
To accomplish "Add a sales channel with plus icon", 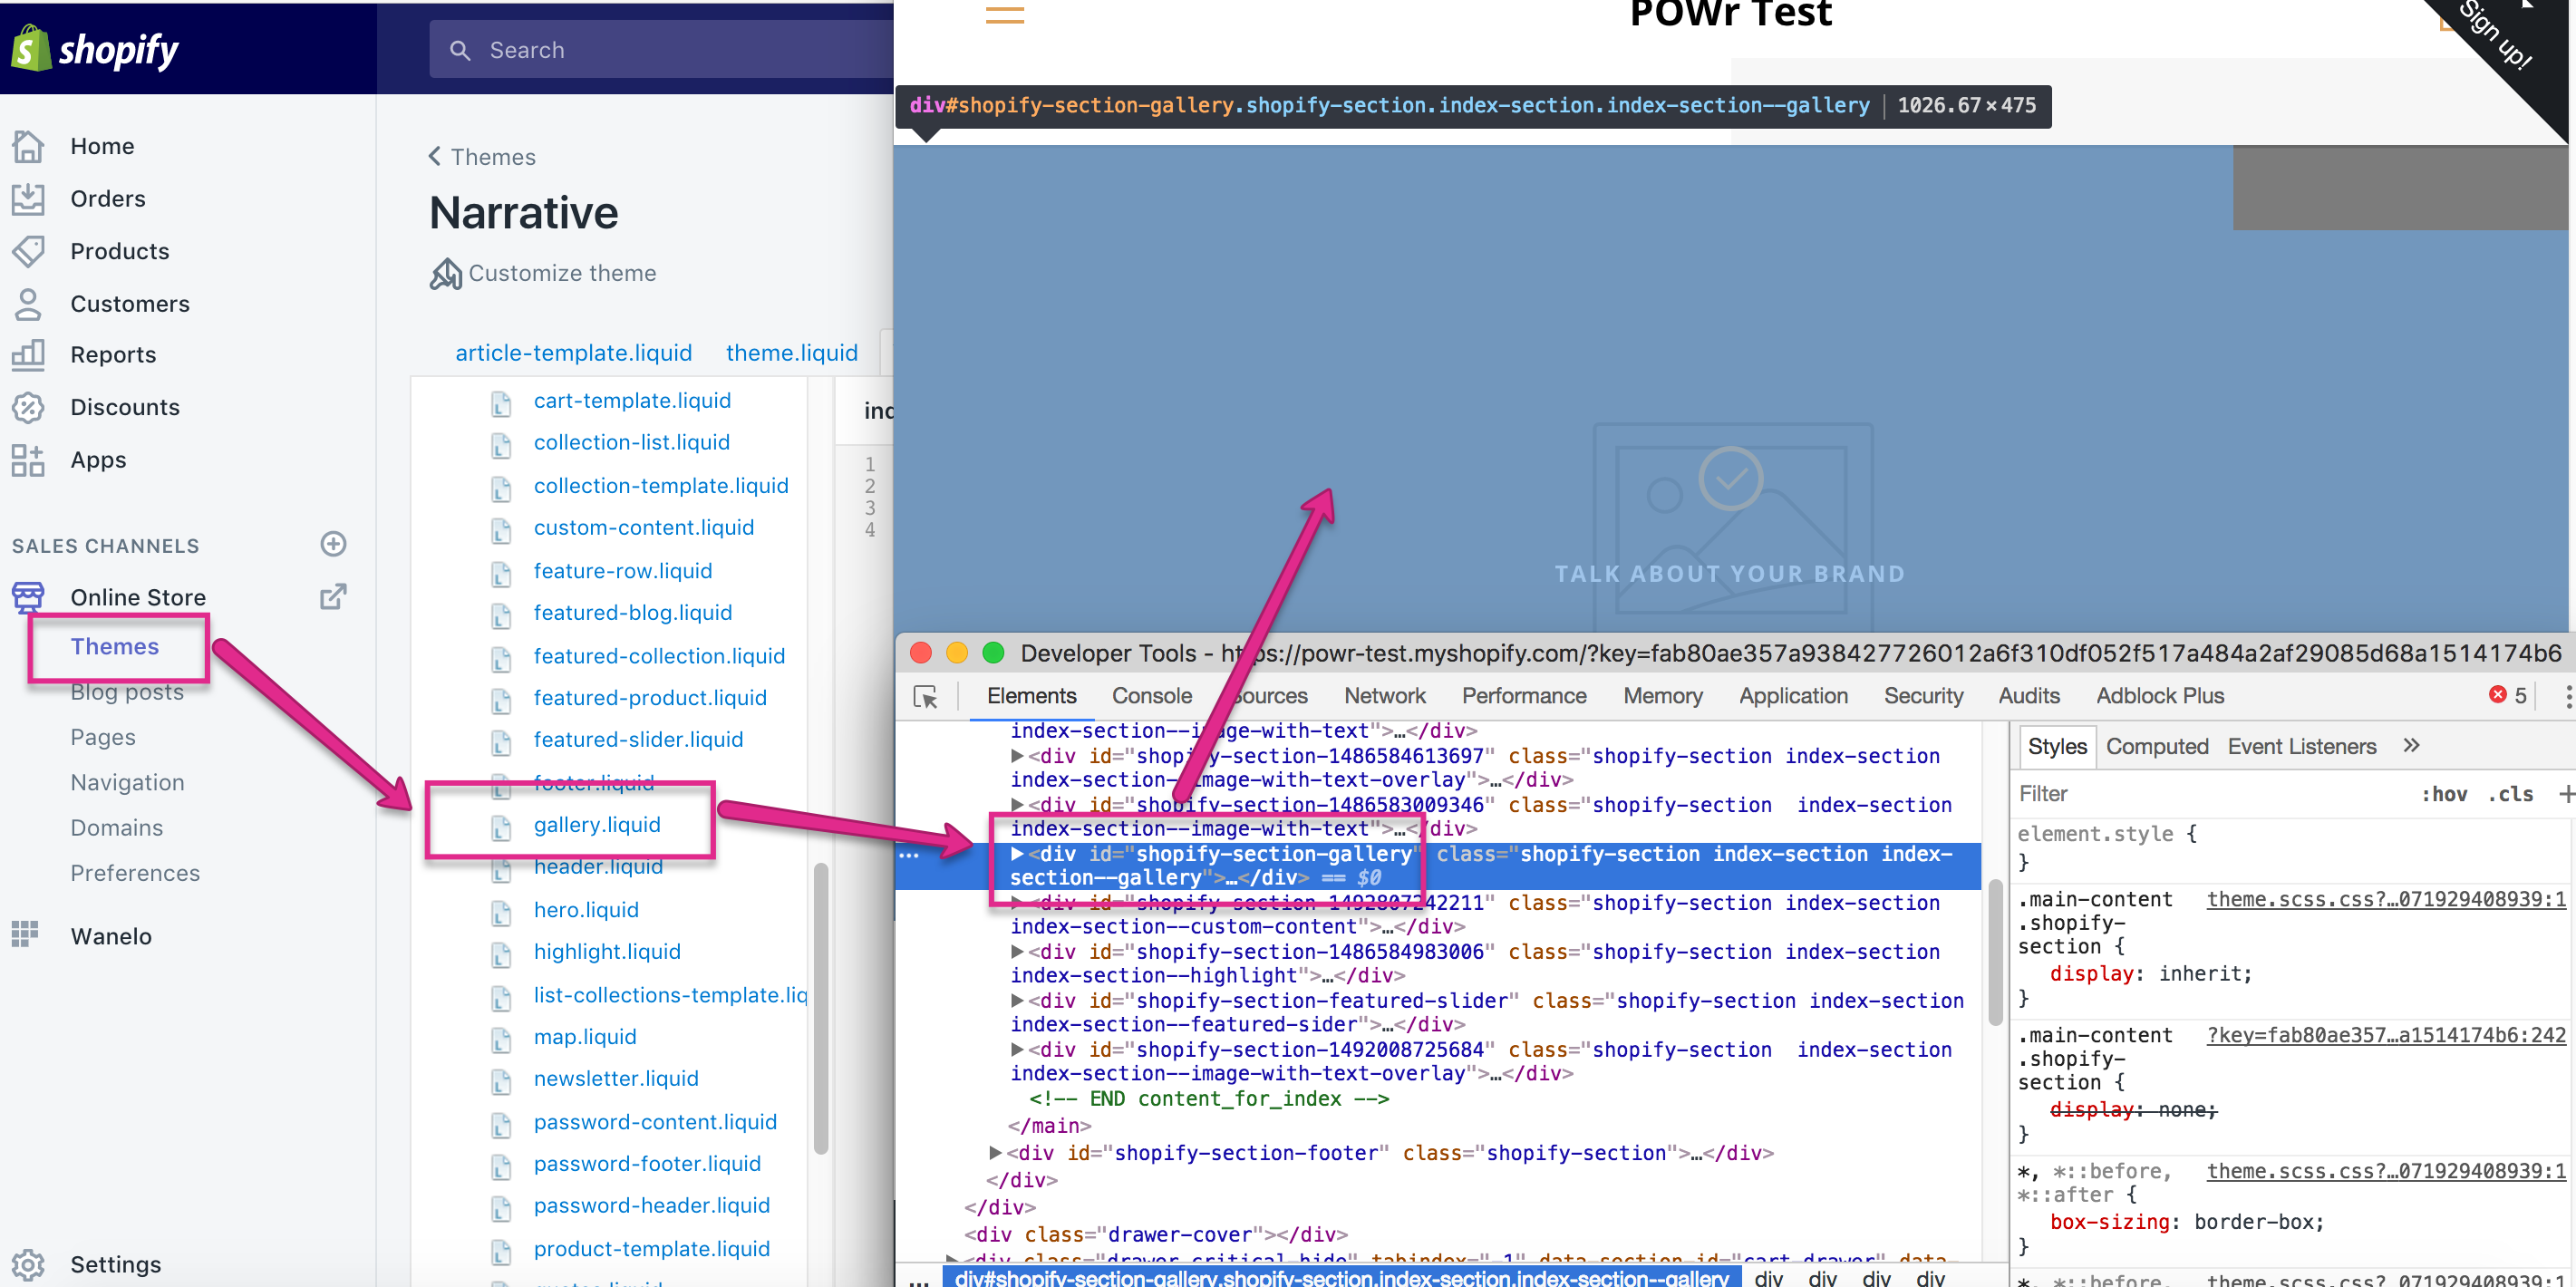I will [333, 544].
